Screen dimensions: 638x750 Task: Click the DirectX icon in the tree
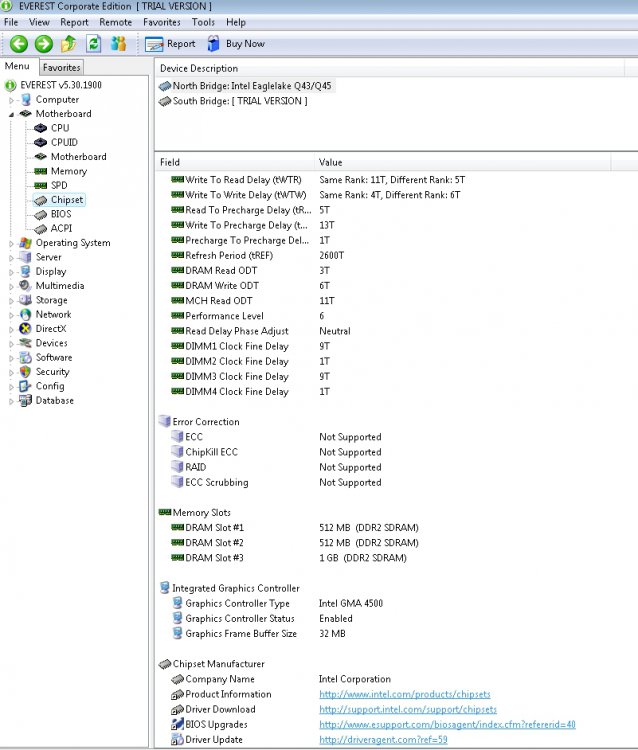click(x=25, y=329)
